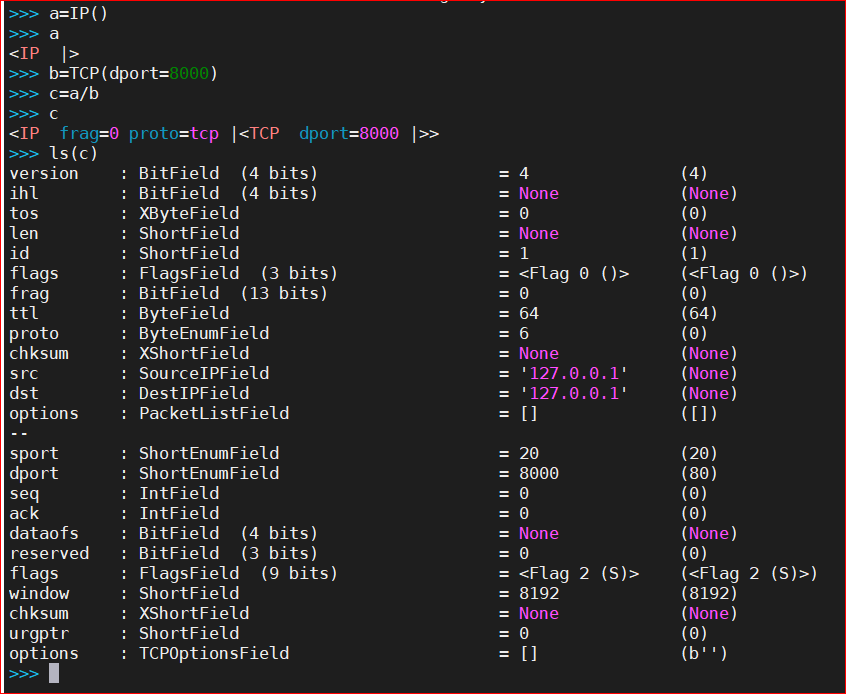
Task: Click the 'ihl' field name
Action: pos(24,194)
